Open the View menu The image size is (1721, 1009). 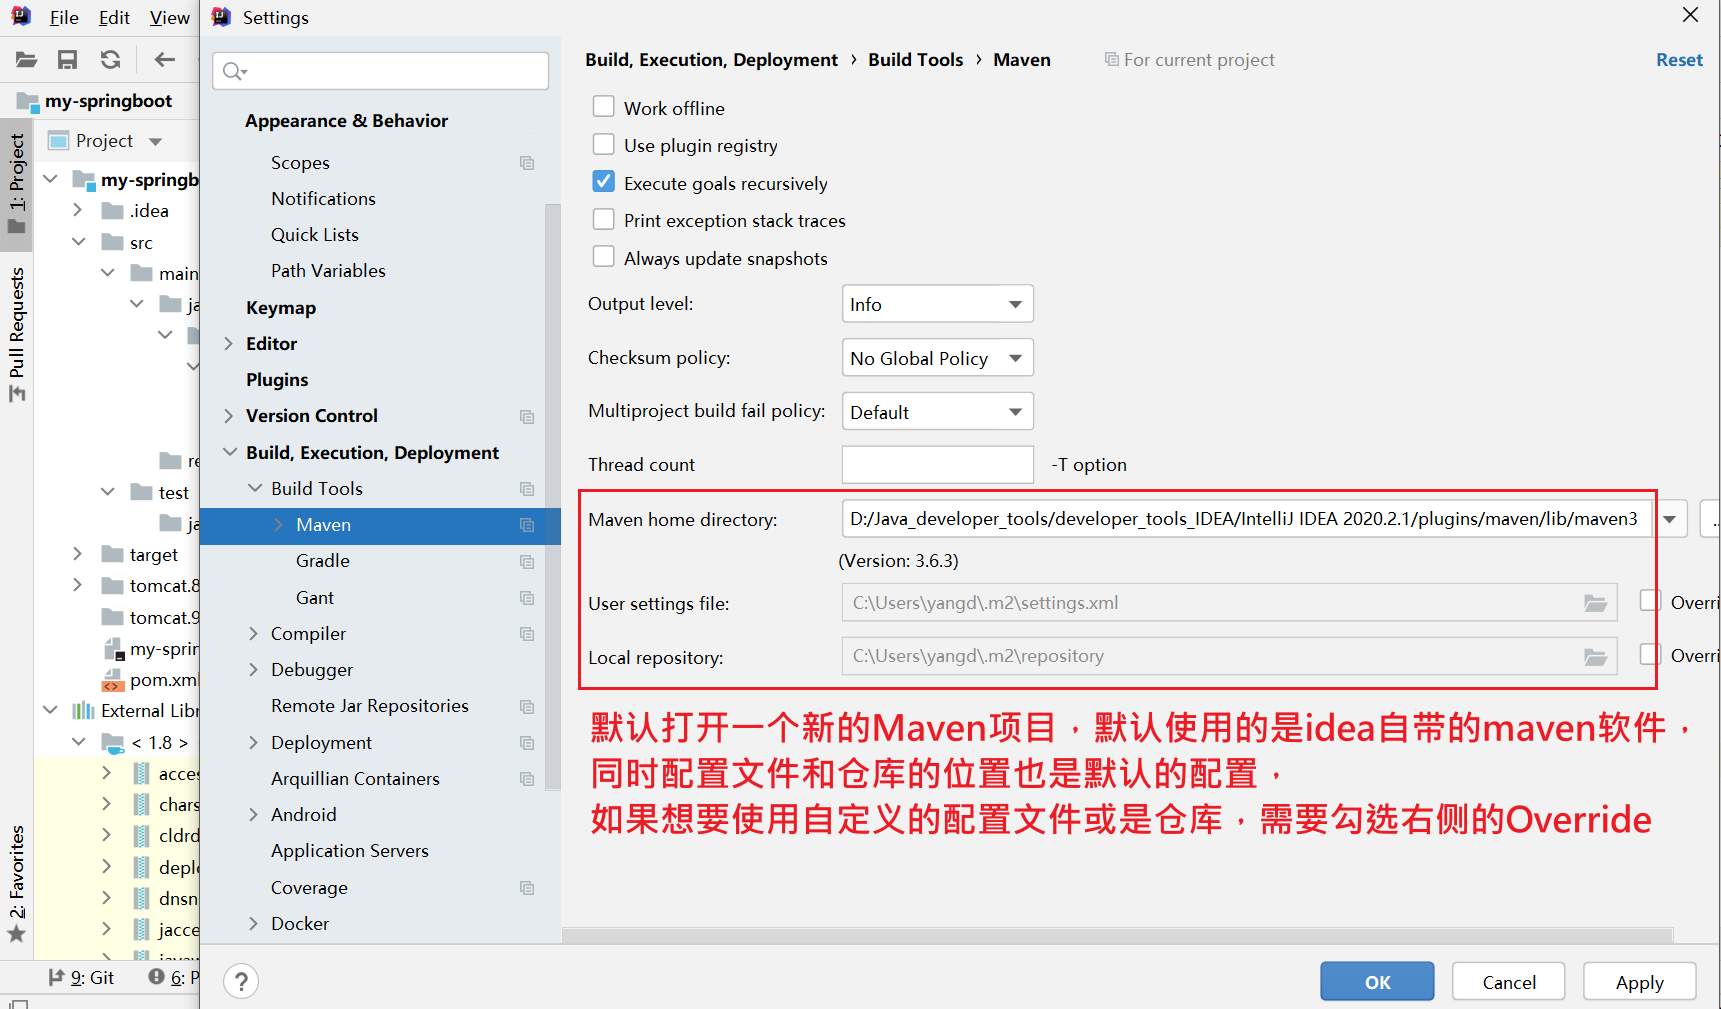click(x=169, y=18)
